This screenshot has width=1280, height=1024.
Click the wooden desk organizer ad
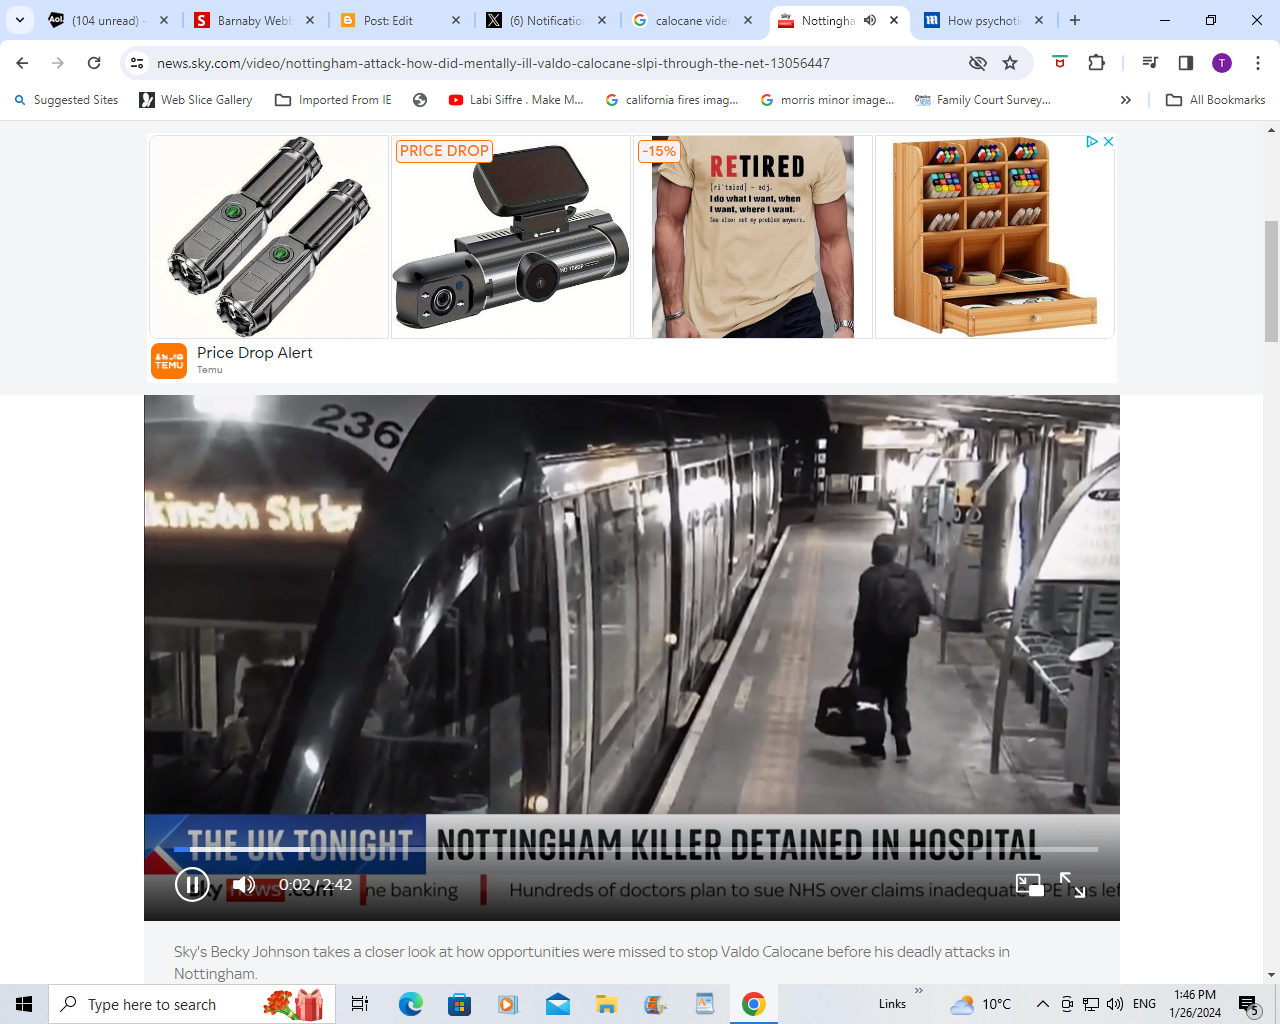pyautogui.click(x=995, y=237)
